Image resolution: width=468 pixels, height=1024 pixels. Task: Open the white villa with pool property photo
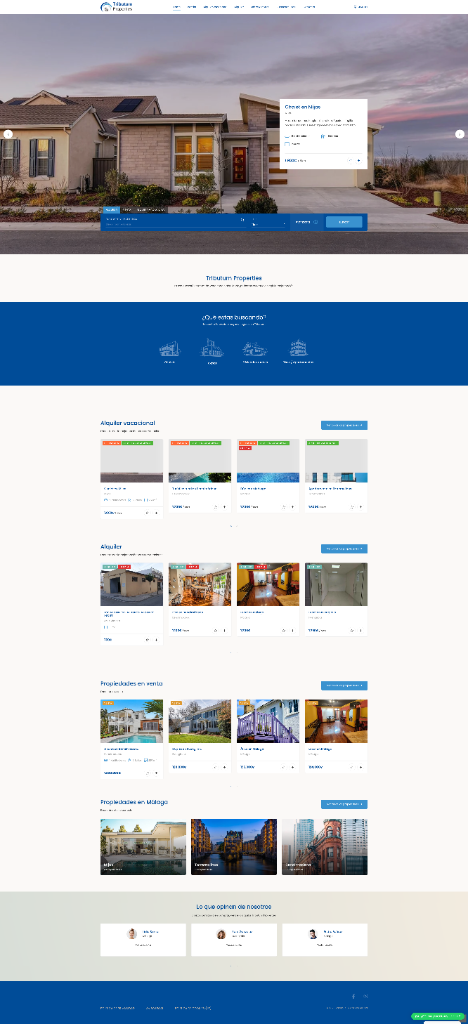[132, 721]
